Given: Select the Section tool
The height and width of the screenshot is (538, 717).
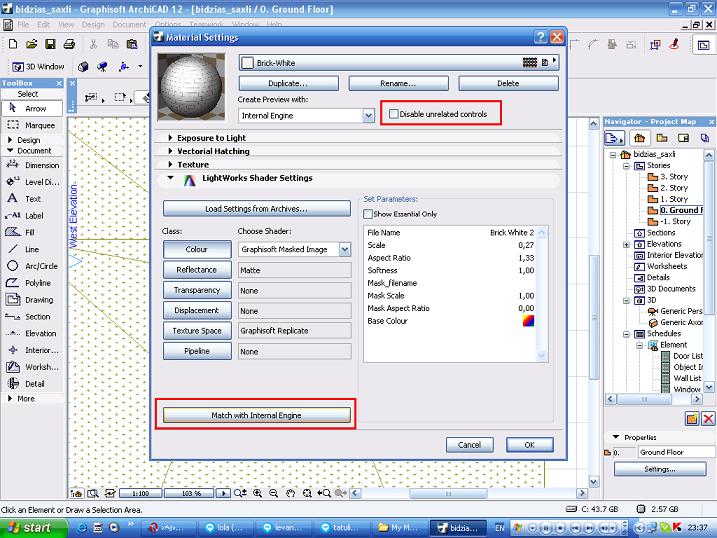Looking at the screenshot, I should pyautogui.click(x=33, y=317).
